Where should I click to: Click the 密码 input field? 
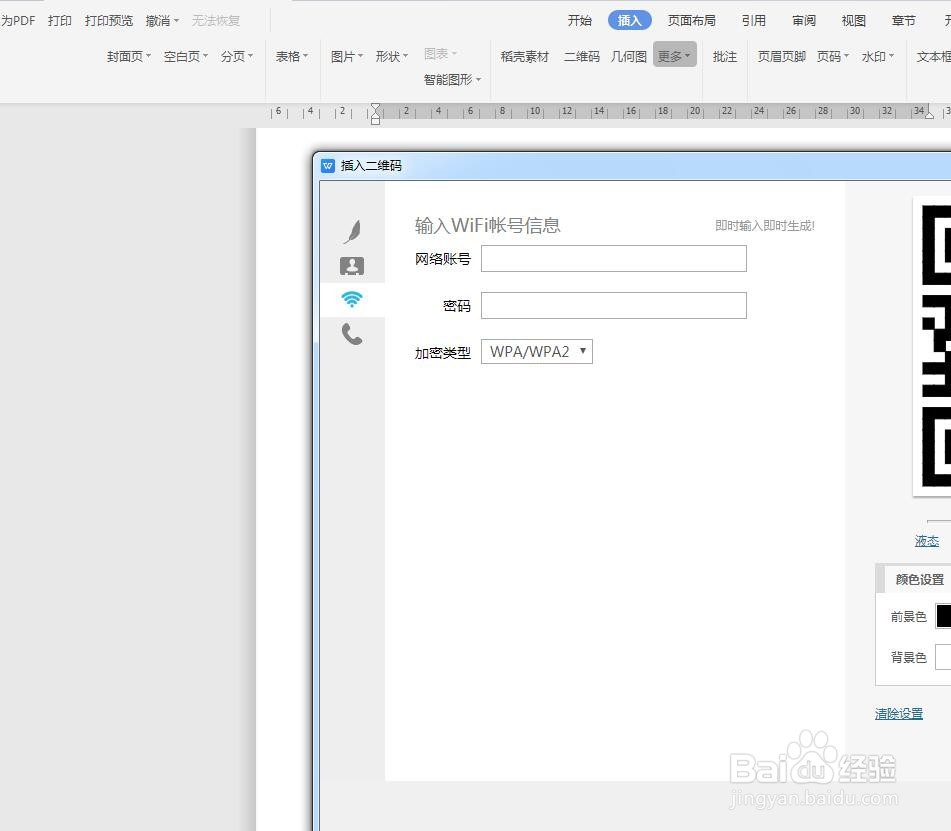click(x=614, y=306)
